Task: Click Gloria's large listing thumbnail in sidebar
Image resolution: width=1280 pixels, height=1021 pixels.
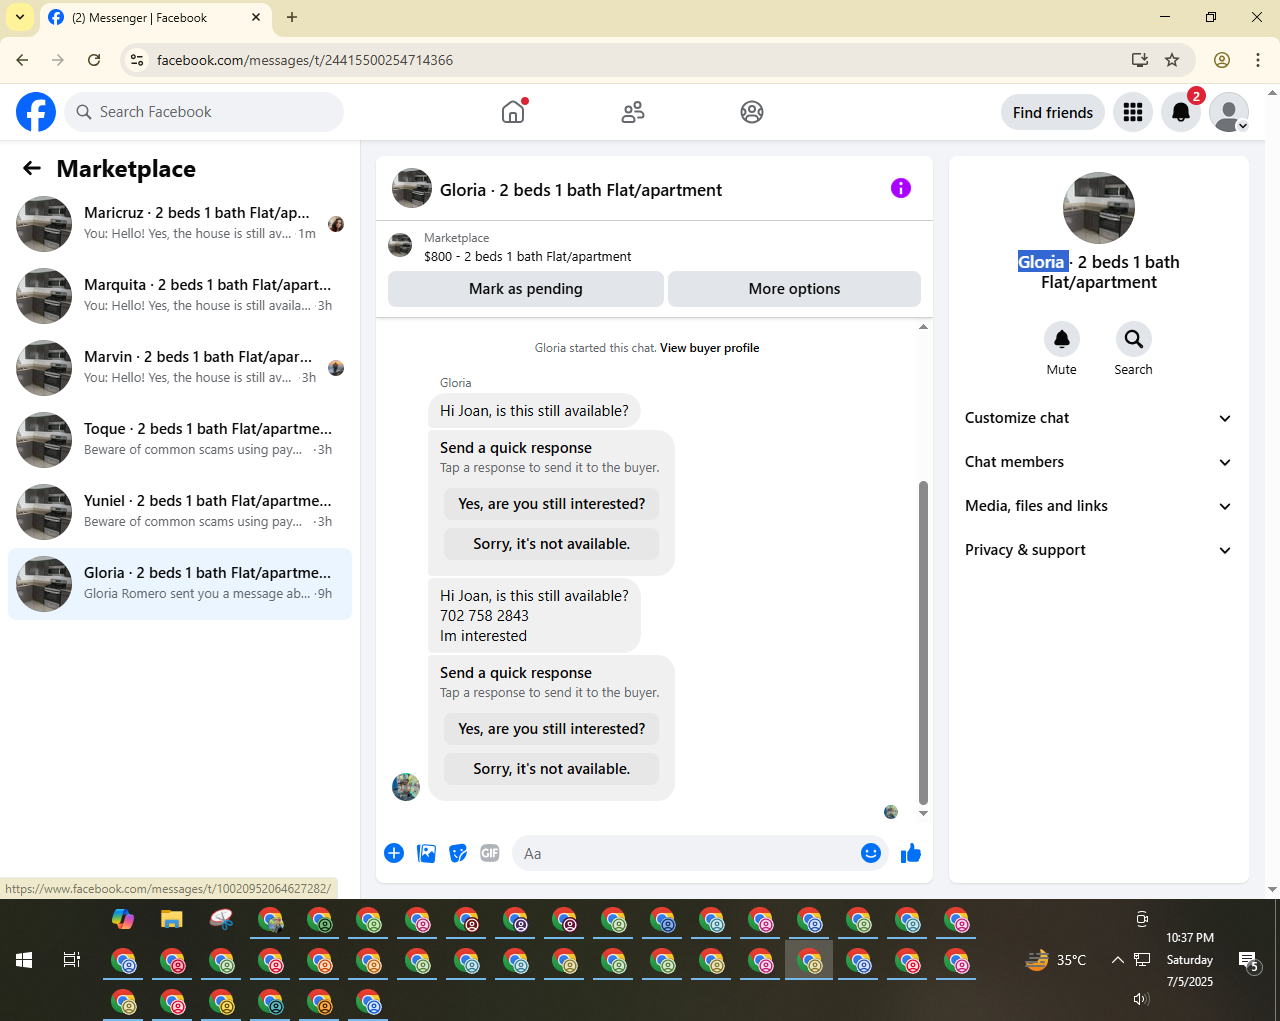Action: click(x=1099, y=208)
